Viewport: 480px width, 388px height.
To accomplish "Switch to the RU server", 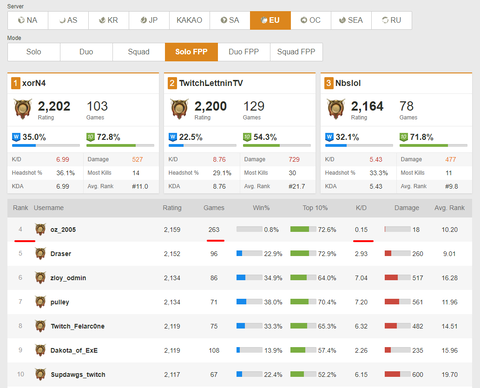I will click(392, 20).
